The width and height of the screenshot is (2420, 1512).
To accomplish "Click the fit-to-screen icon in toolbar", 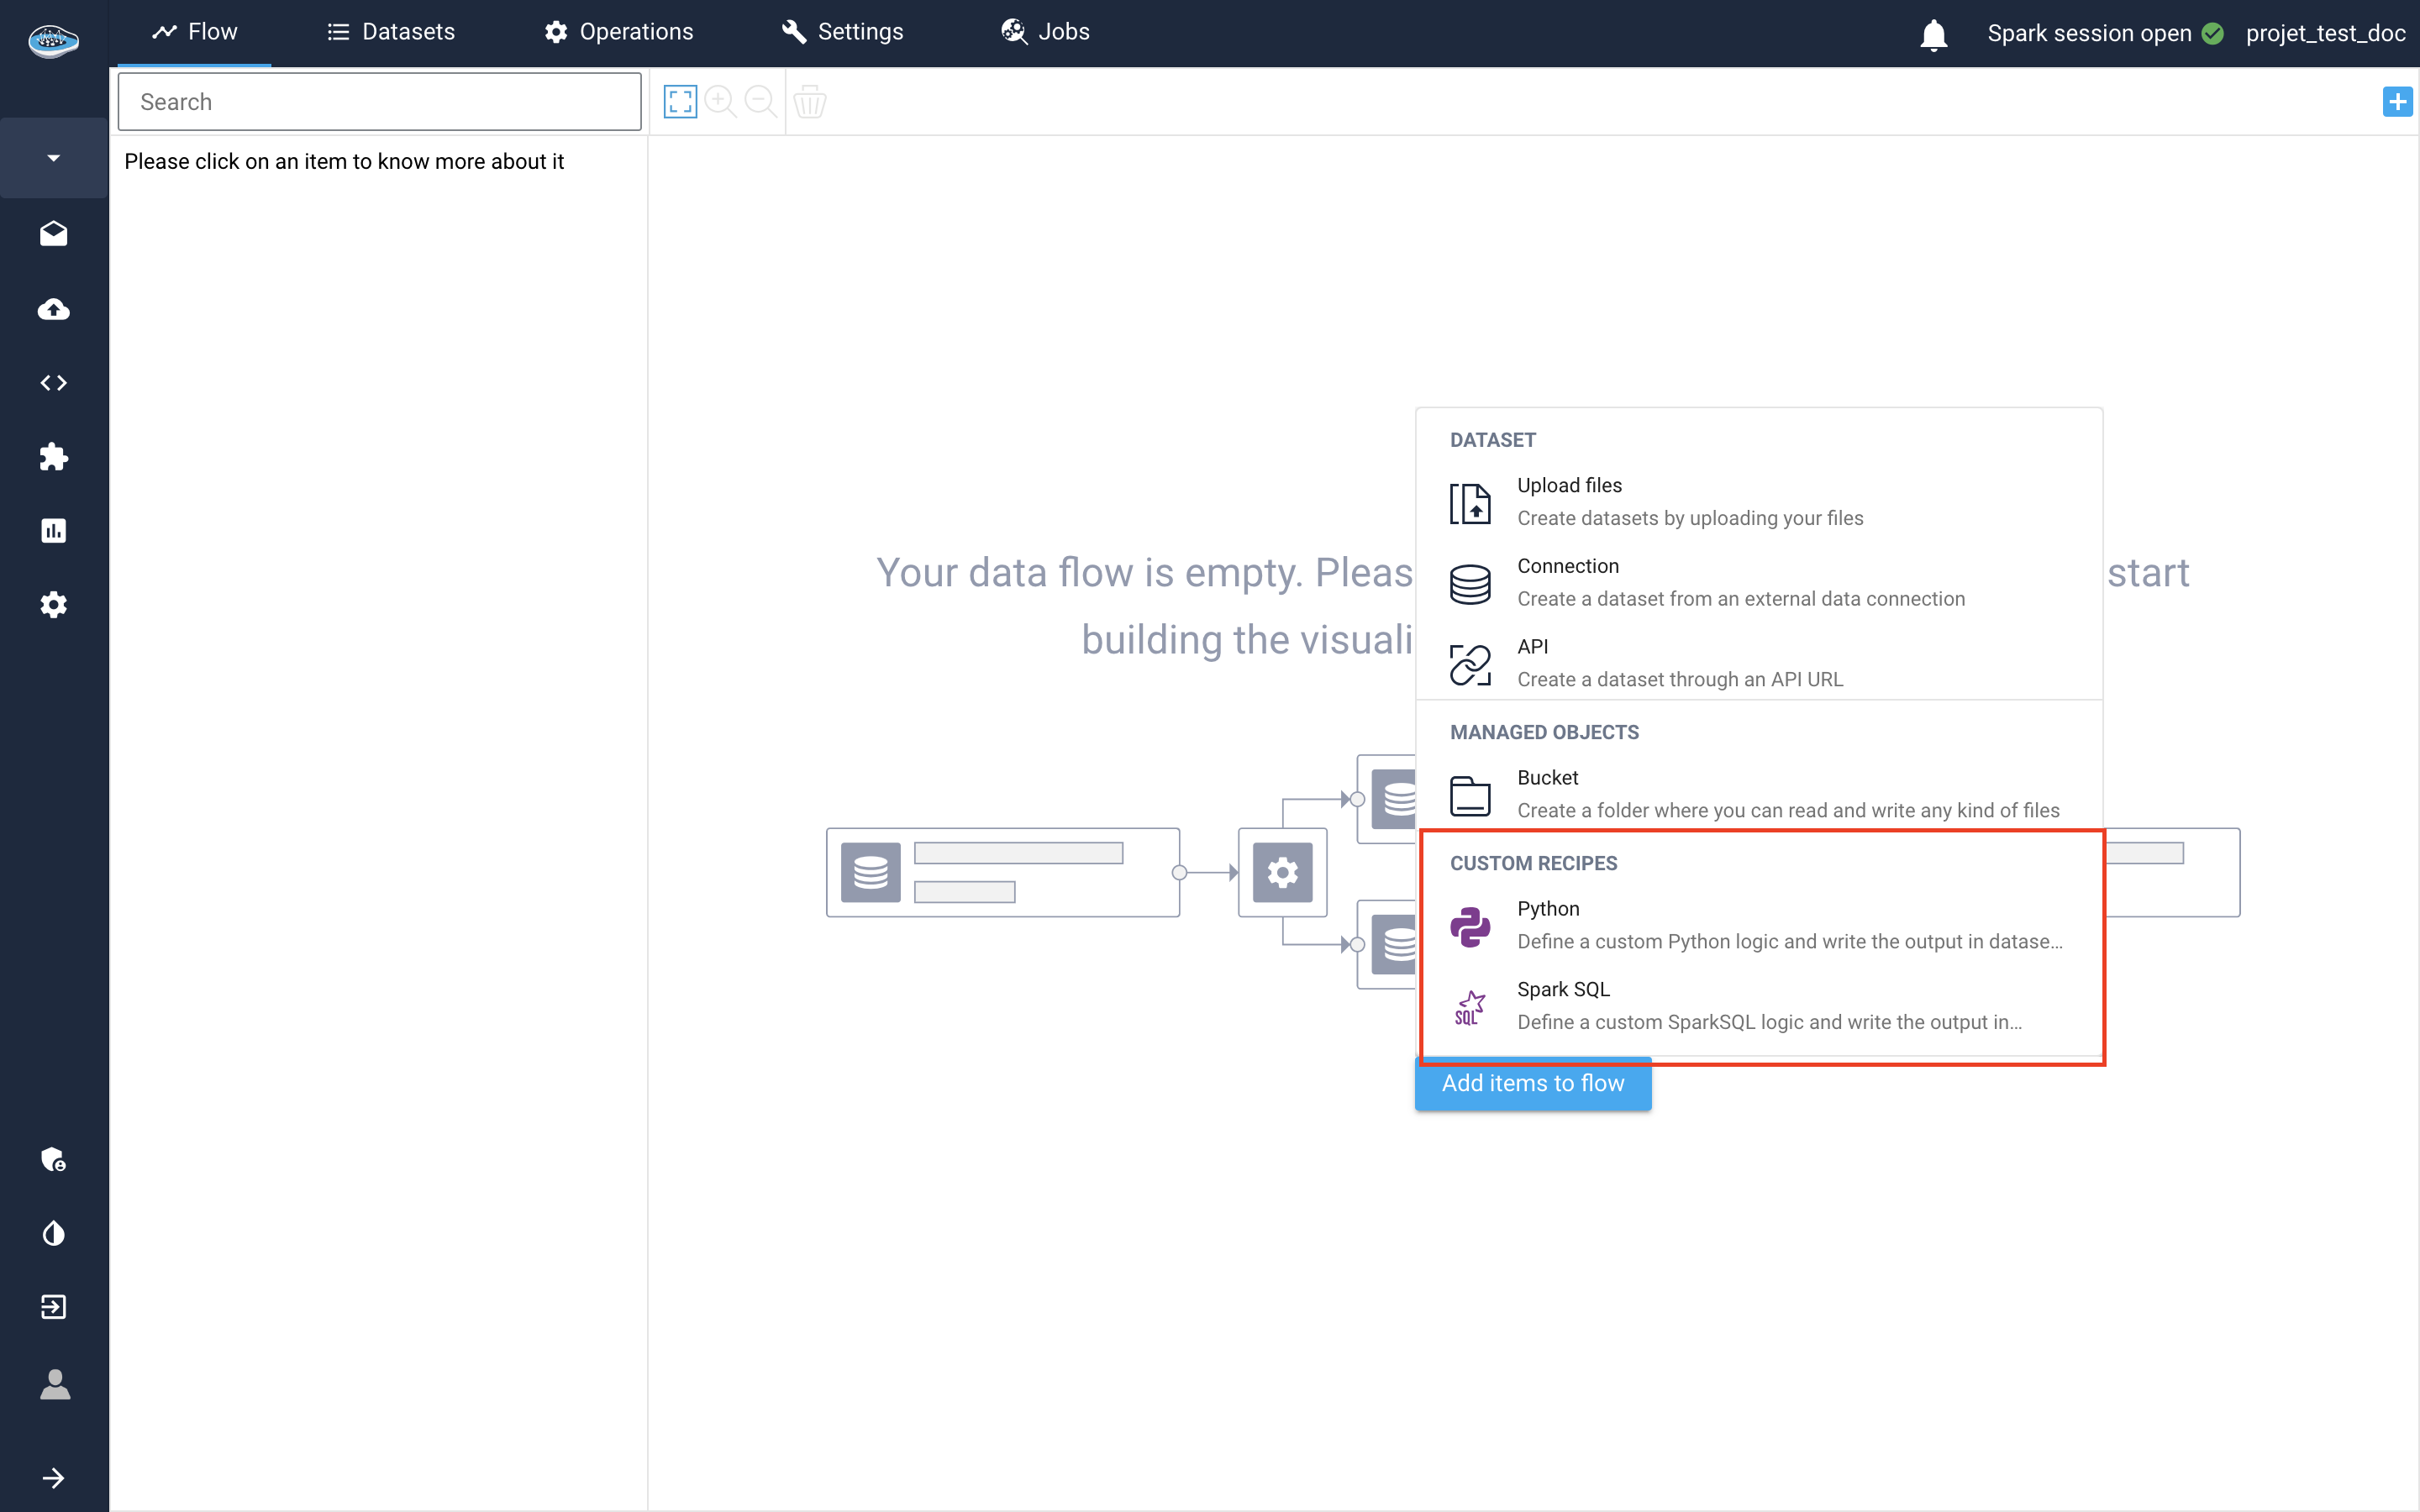I will click(x=680, y=102).
